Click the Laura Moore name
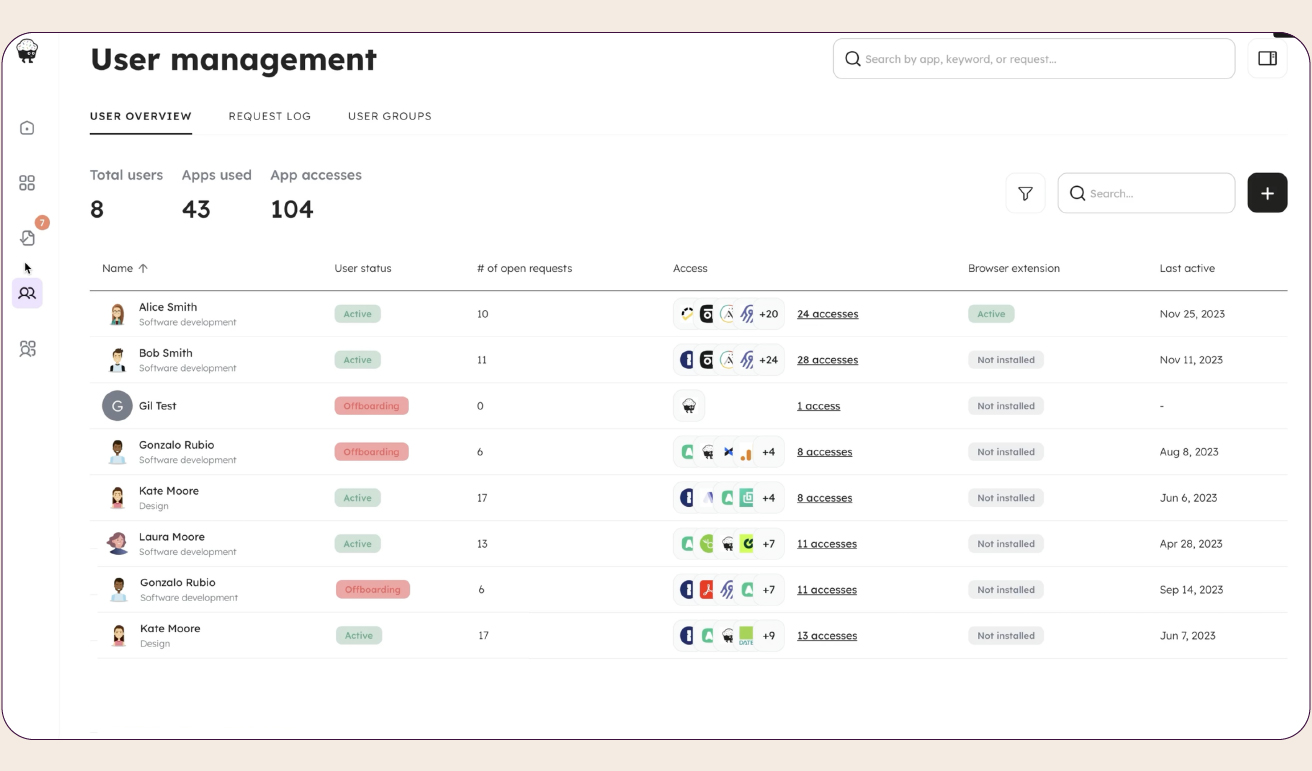This screenshot has height=771, width=1312. pyautogui.click(x=172, y=537)
